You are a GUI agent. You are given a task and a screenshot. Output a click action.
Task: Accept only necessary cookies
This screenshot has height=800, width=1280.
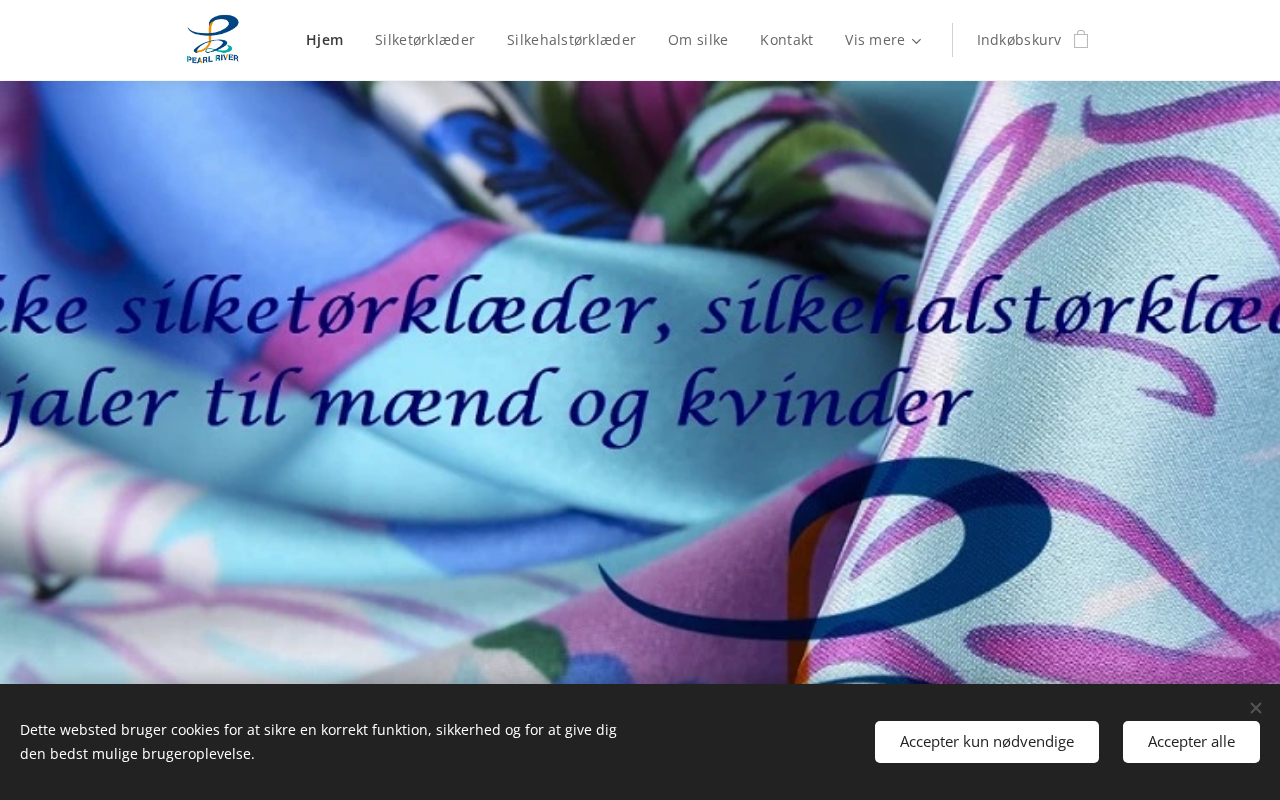tap(987, 742)
